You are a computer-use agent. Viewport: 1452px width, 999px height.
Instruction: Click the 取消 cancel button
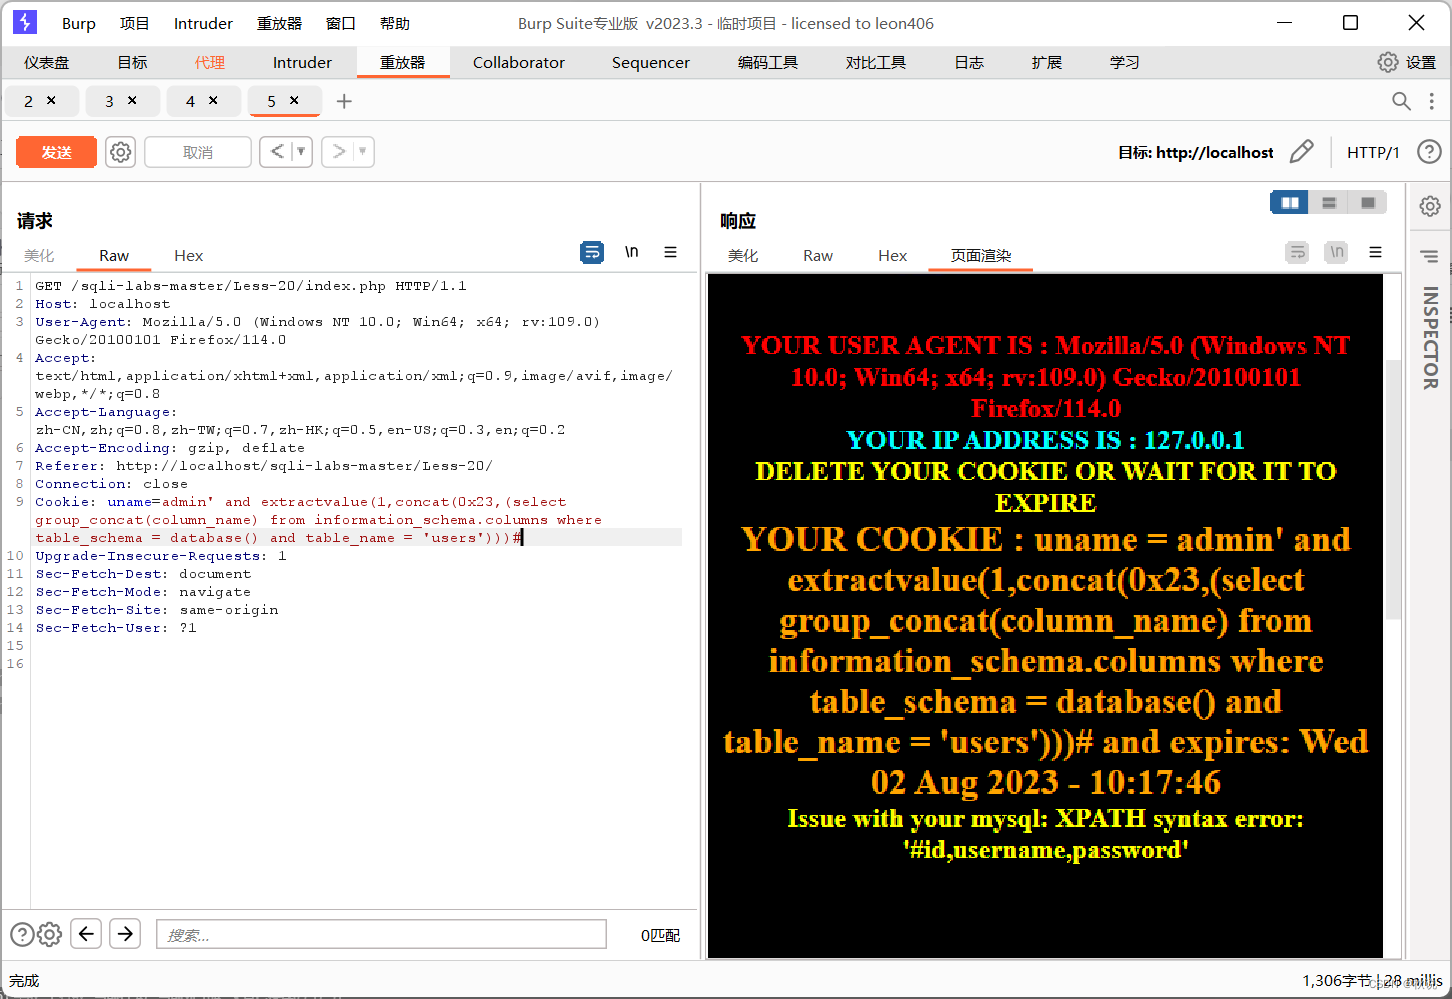tap(198, 152)
